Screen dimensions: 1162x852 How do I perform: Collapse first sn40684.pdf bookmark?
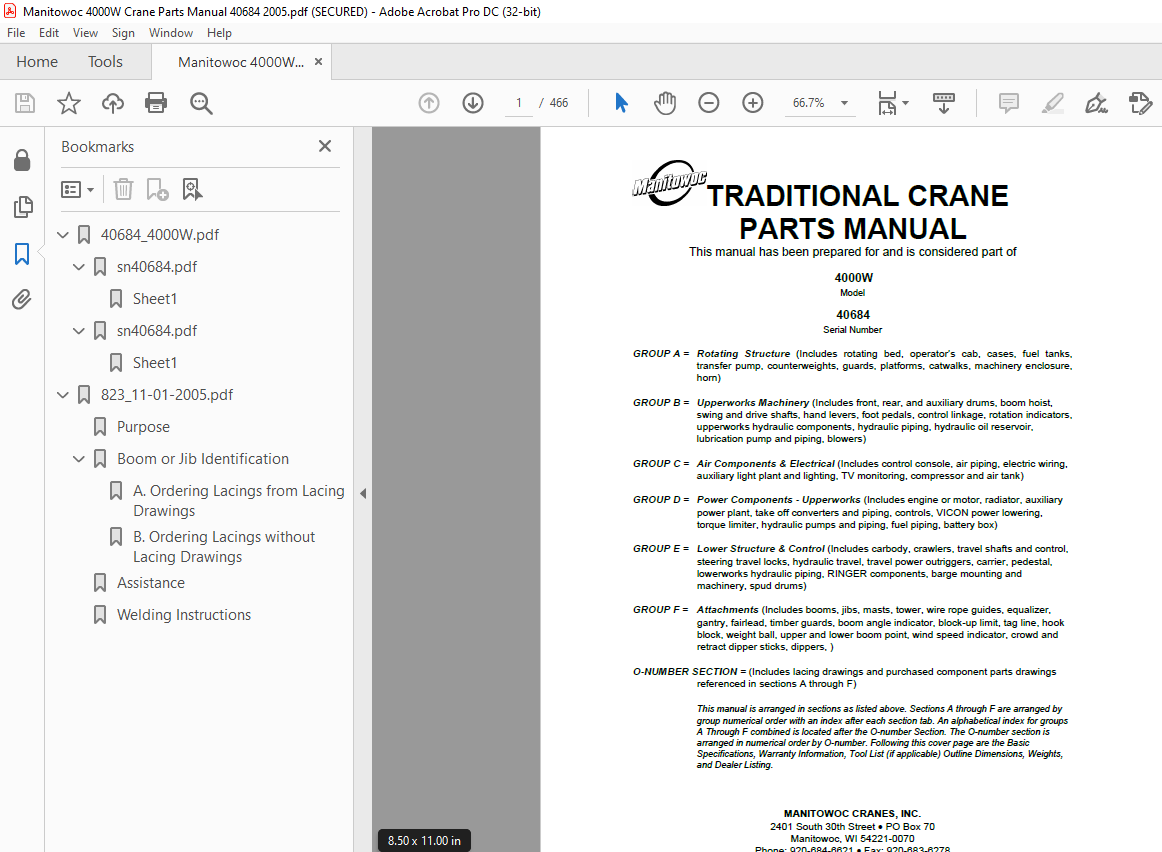click(79, 267)
